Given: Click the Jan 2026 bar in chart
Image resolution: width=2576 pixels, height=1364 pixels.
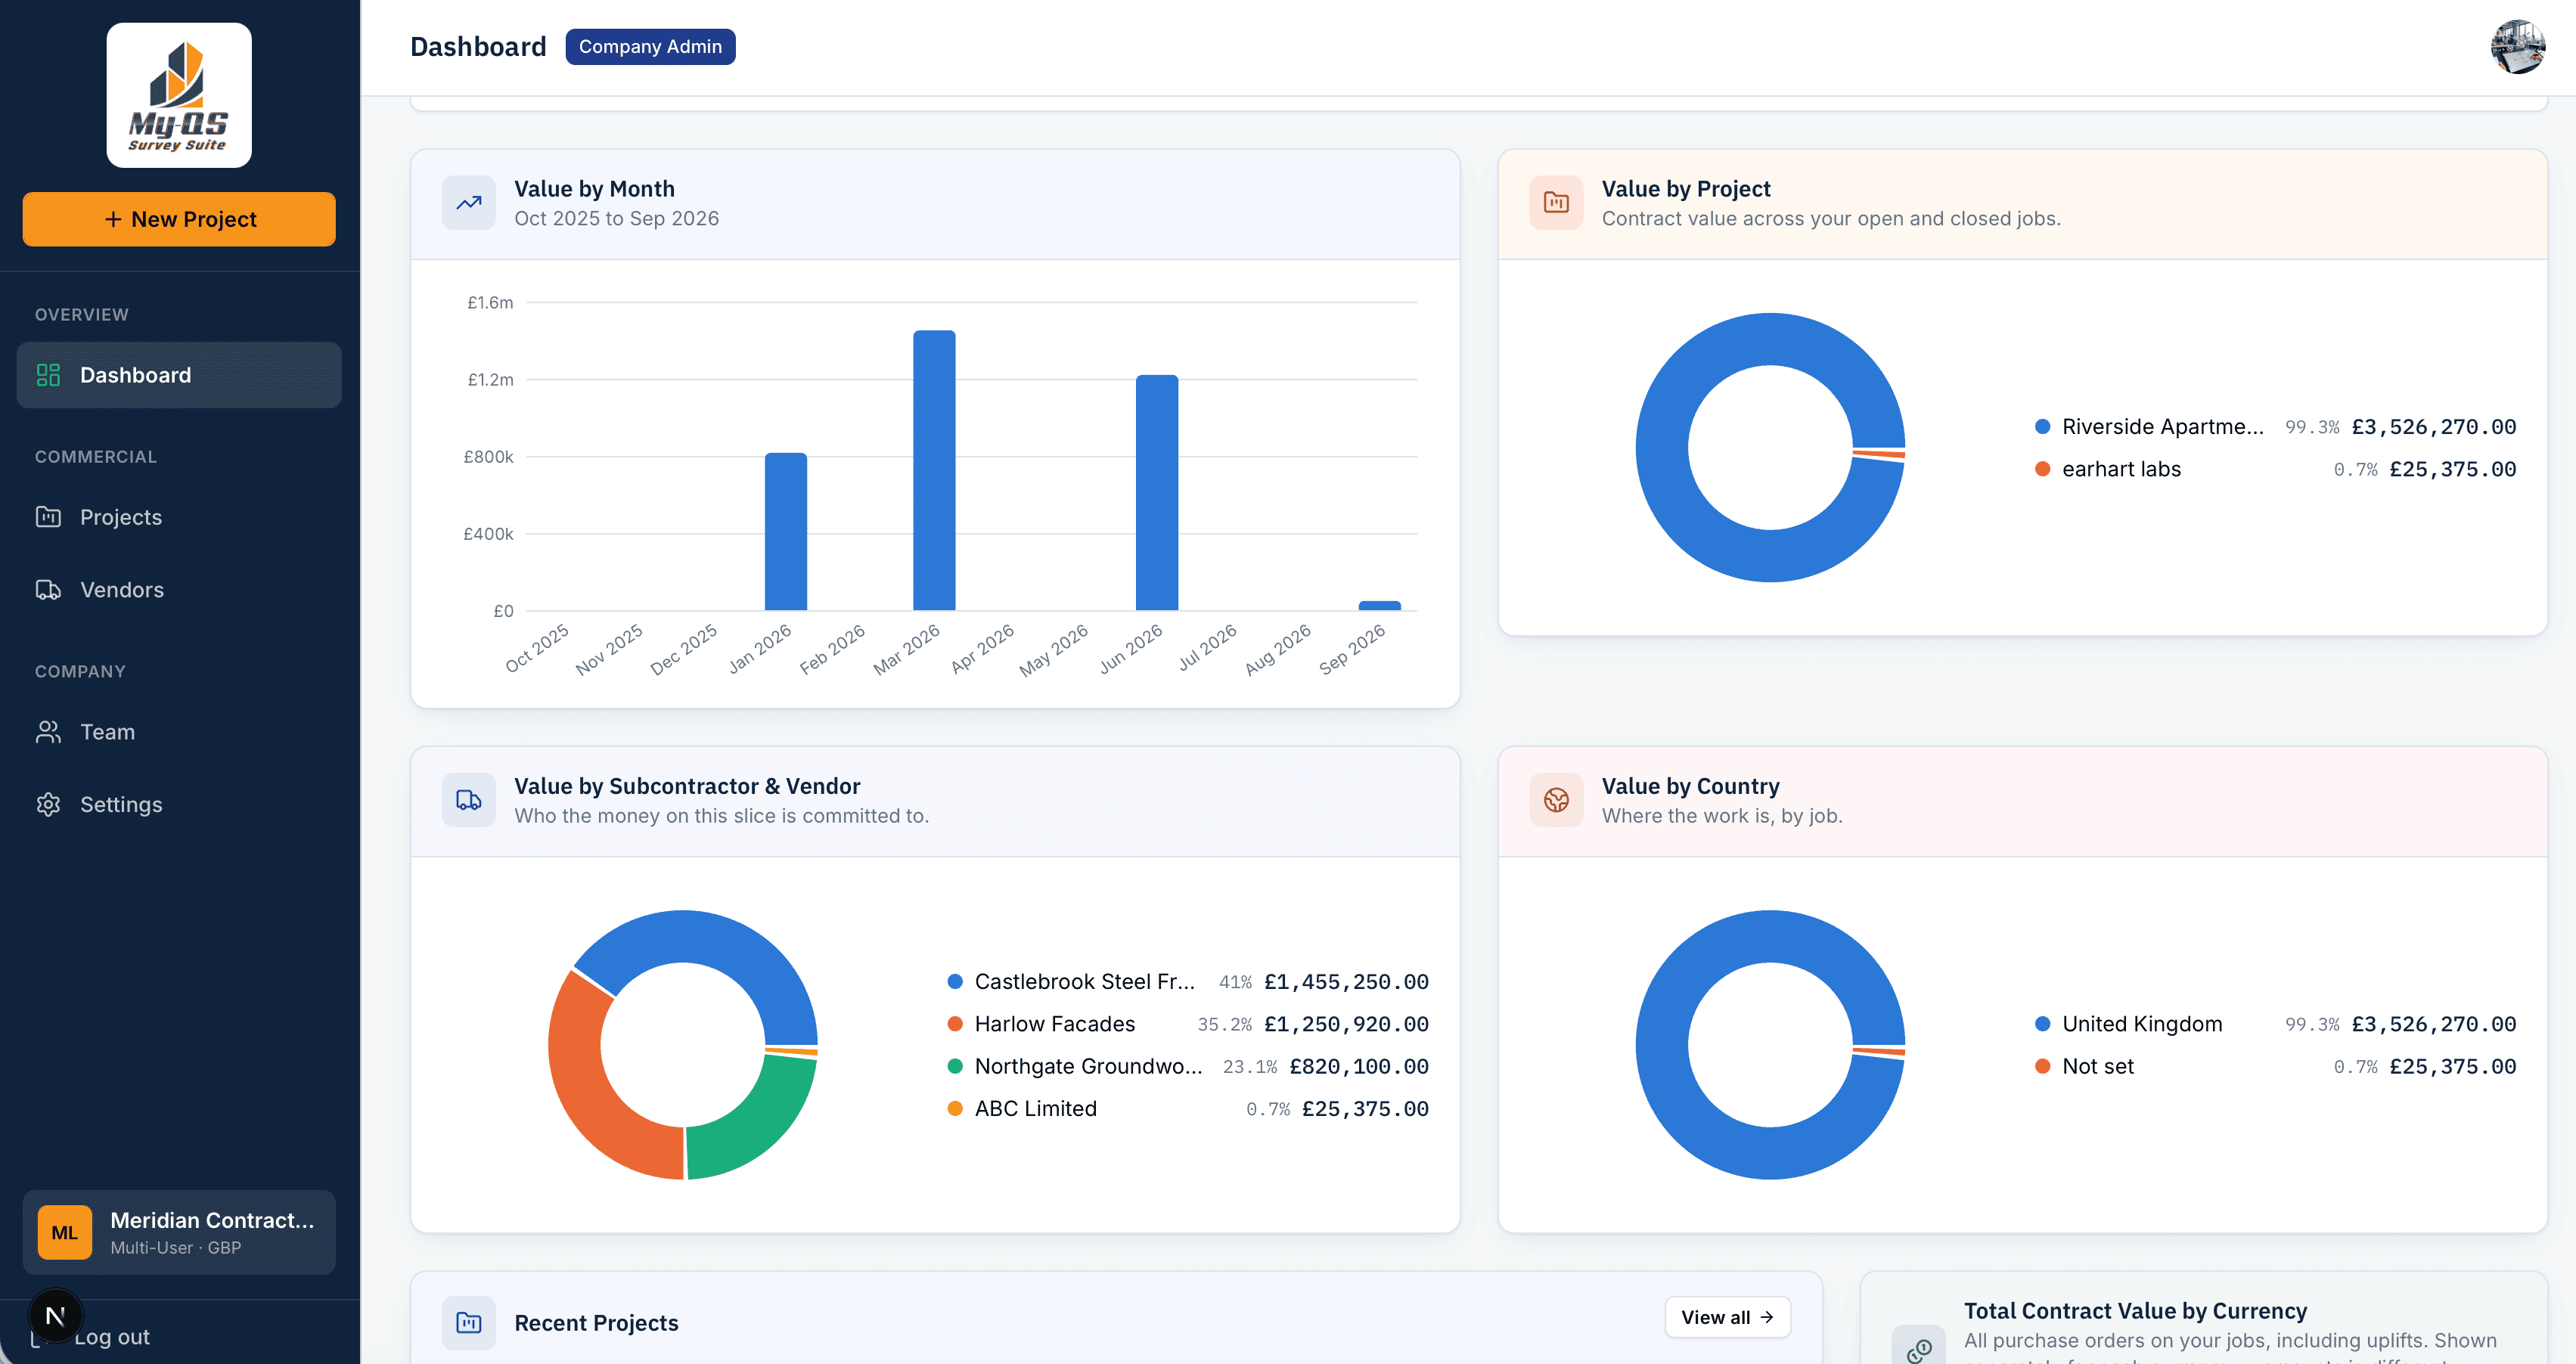Looking at the screenshot, I should [786, 531].
